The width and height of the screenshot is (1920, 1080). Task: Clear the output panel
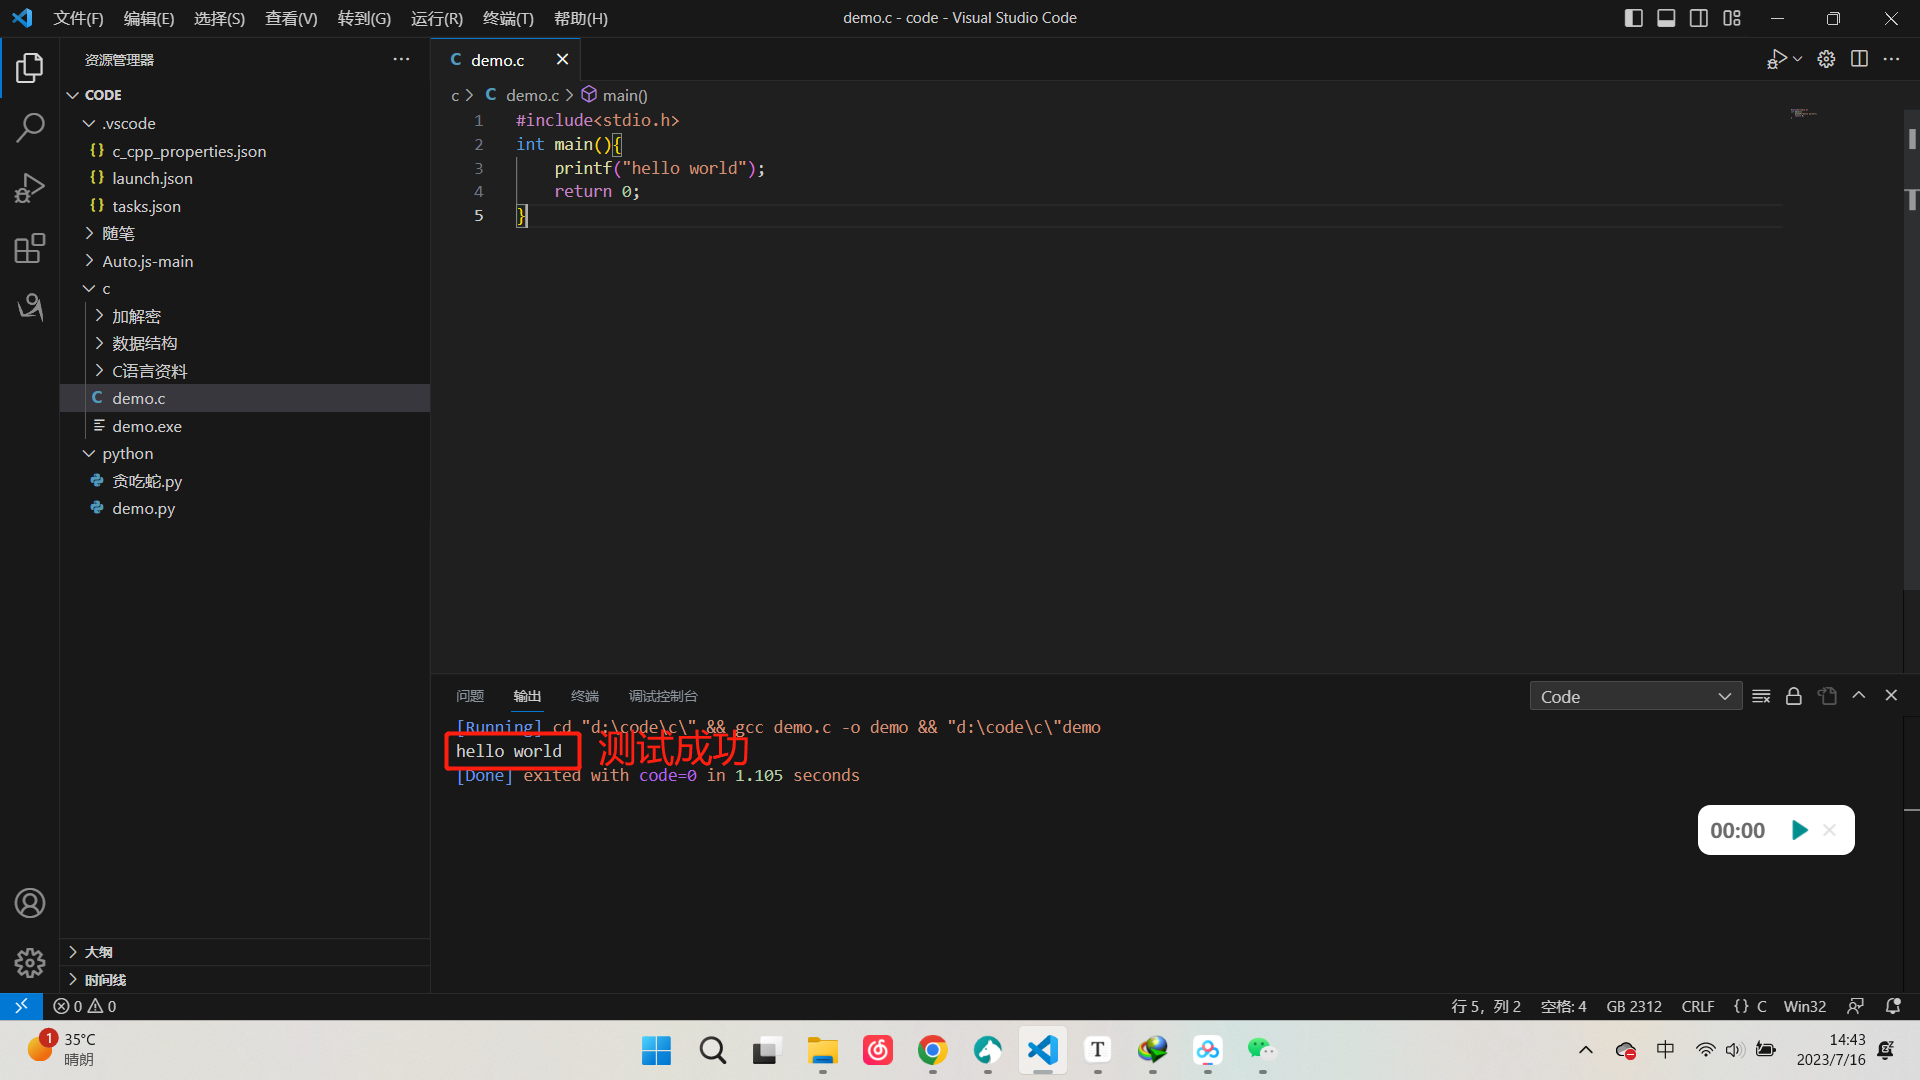[1761, 696]
